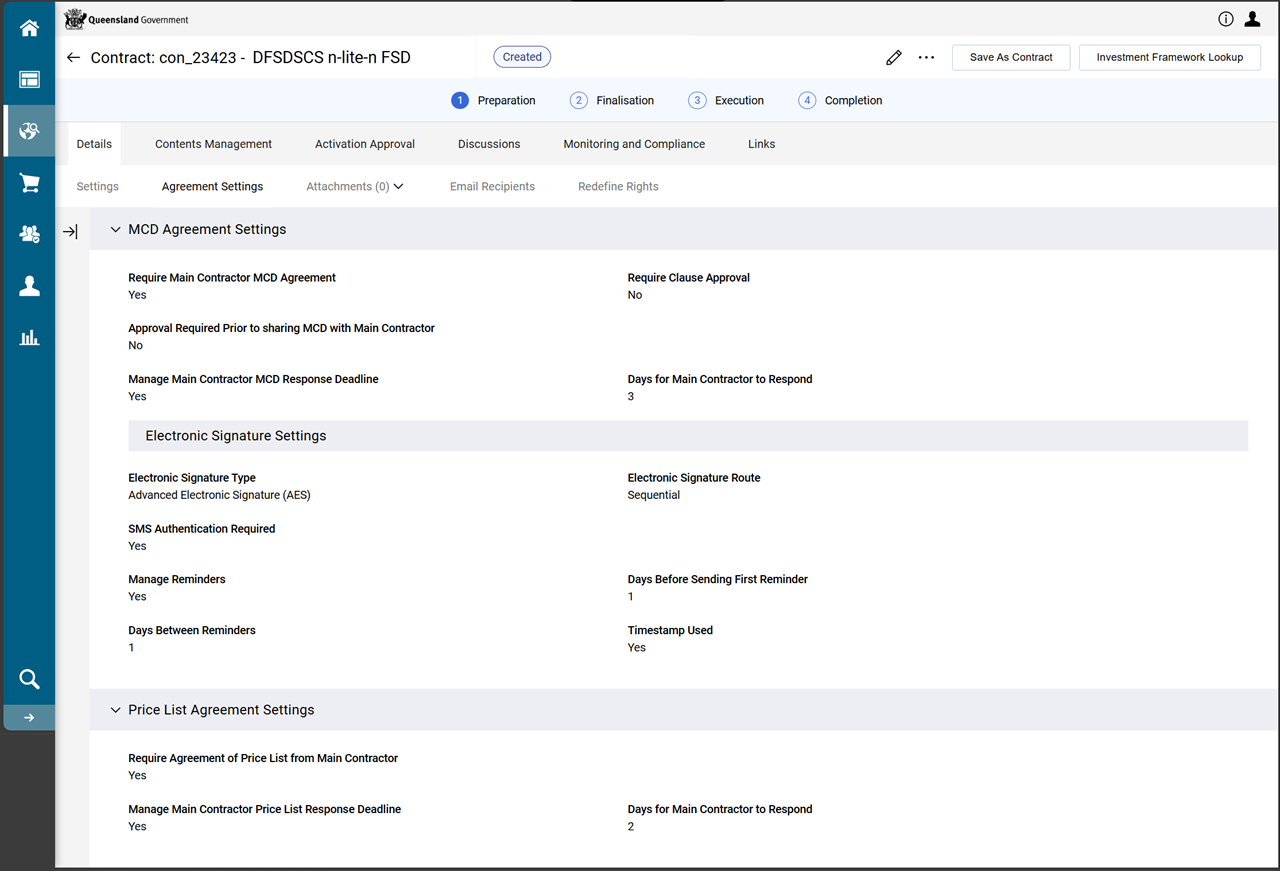Click the pencil edit icon on contract header
Image resolution: width=1280 pixels, height=872 pixels.
pyautogui.click(x=893, y=57)
